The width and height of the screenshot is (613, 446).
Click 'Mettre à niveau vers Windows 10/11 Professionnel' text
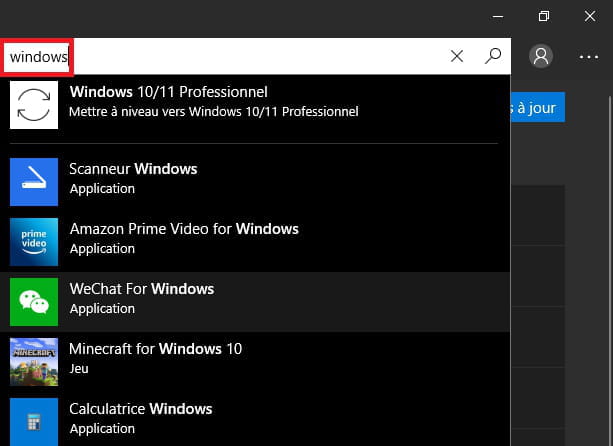tap(214, 112)
